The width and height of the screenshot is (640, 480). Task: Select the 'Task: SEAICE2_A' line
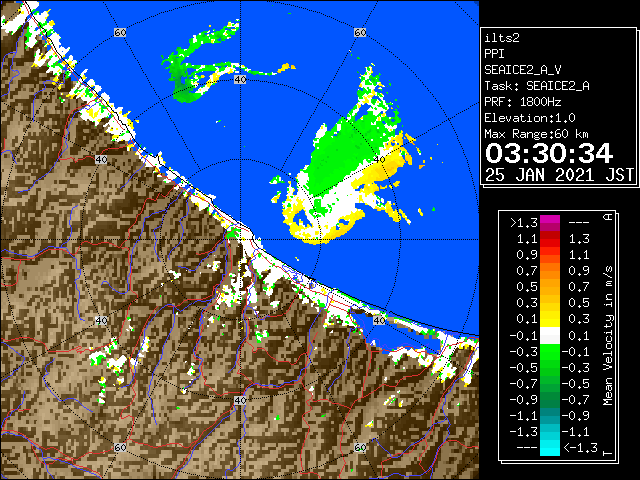pyautogui.click(x=537, y=86)
